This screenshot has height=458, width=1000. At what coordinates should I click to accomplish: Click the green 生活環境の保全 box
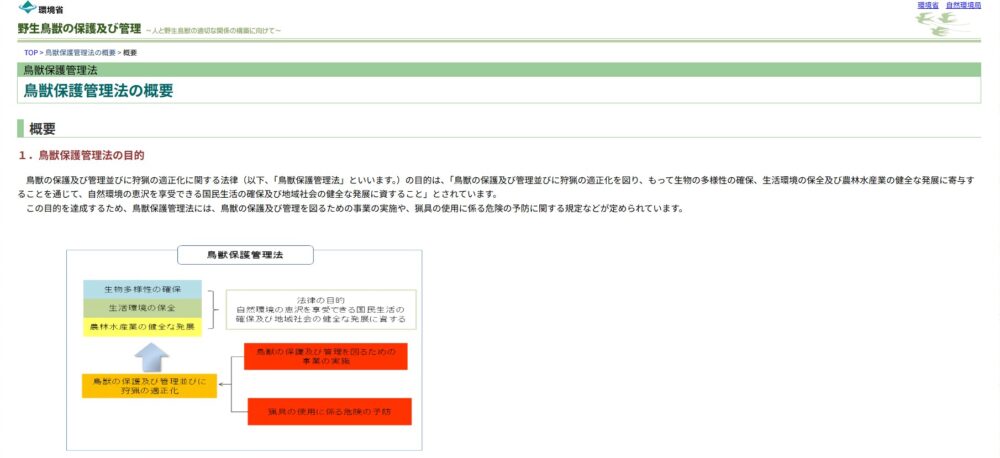click(143, 307)
